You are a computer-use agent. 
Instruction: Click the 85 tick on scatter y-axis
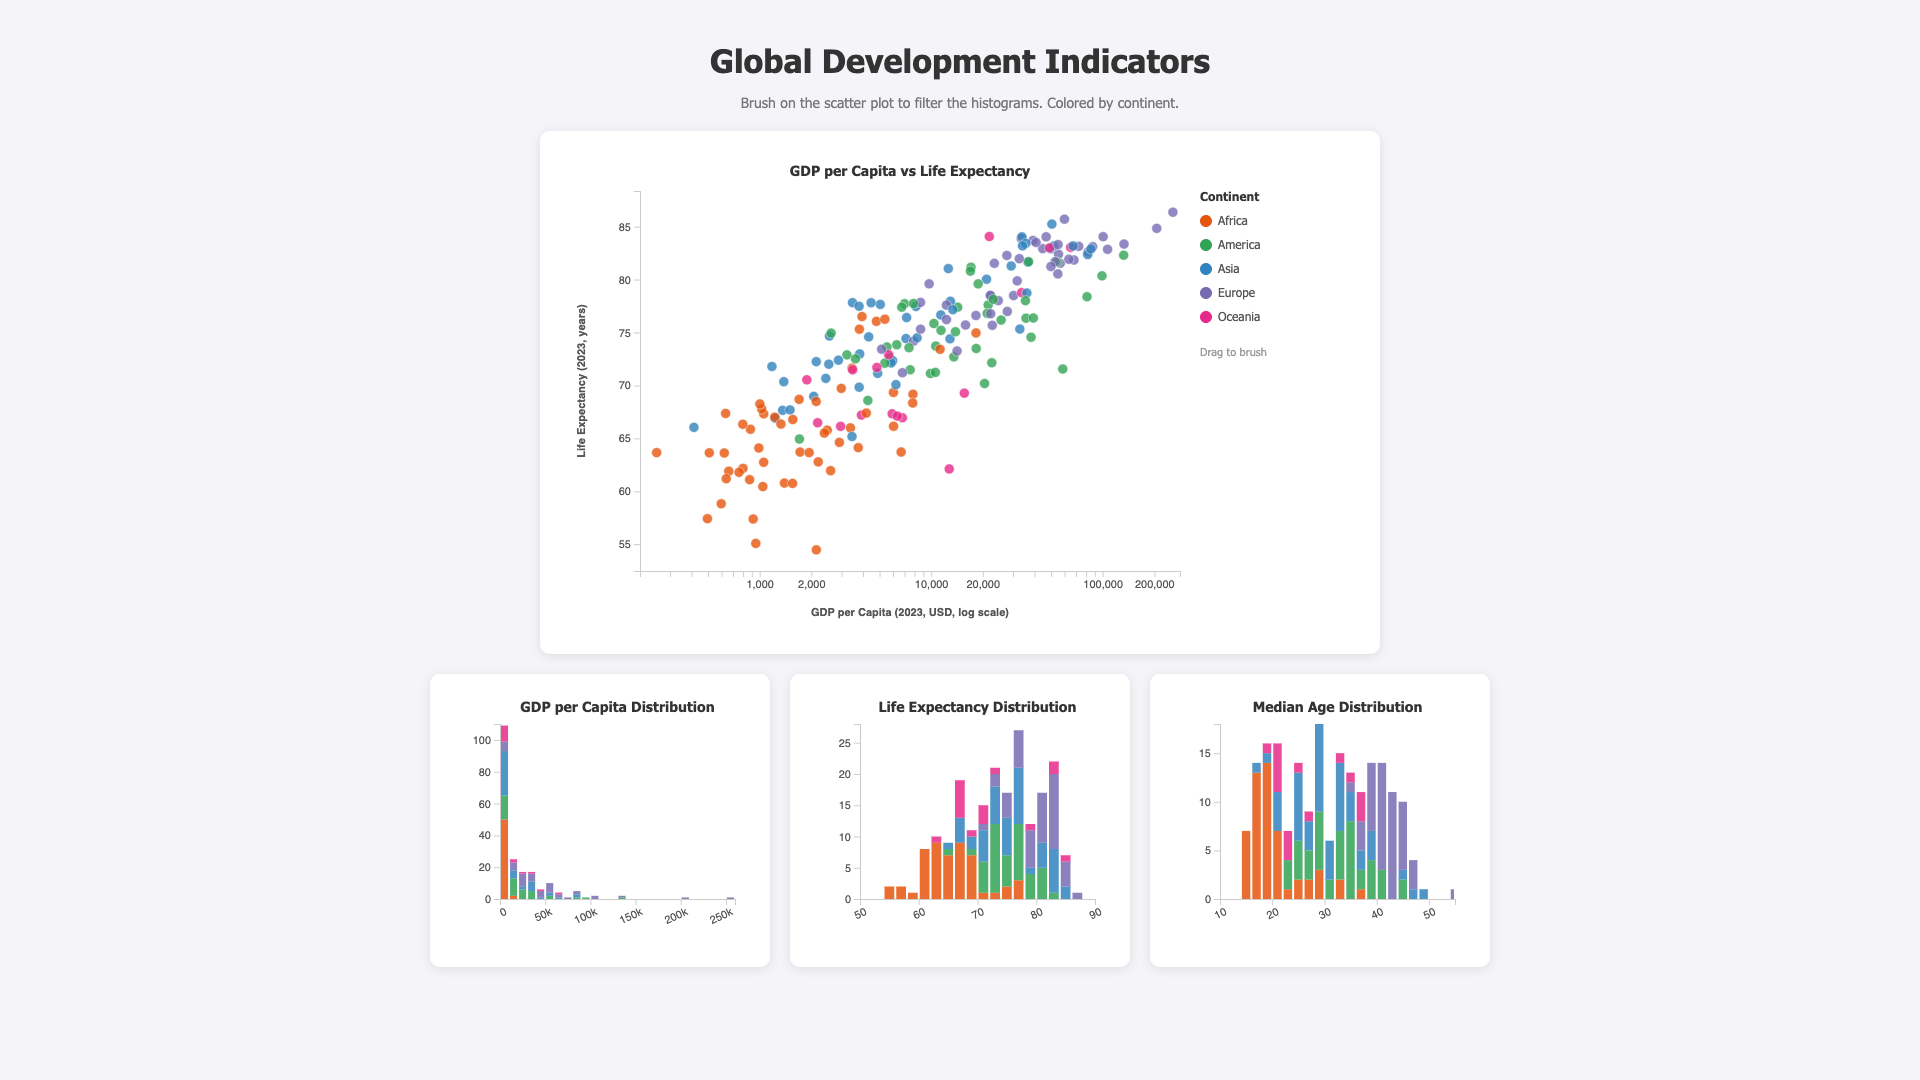tap(624, 228)
